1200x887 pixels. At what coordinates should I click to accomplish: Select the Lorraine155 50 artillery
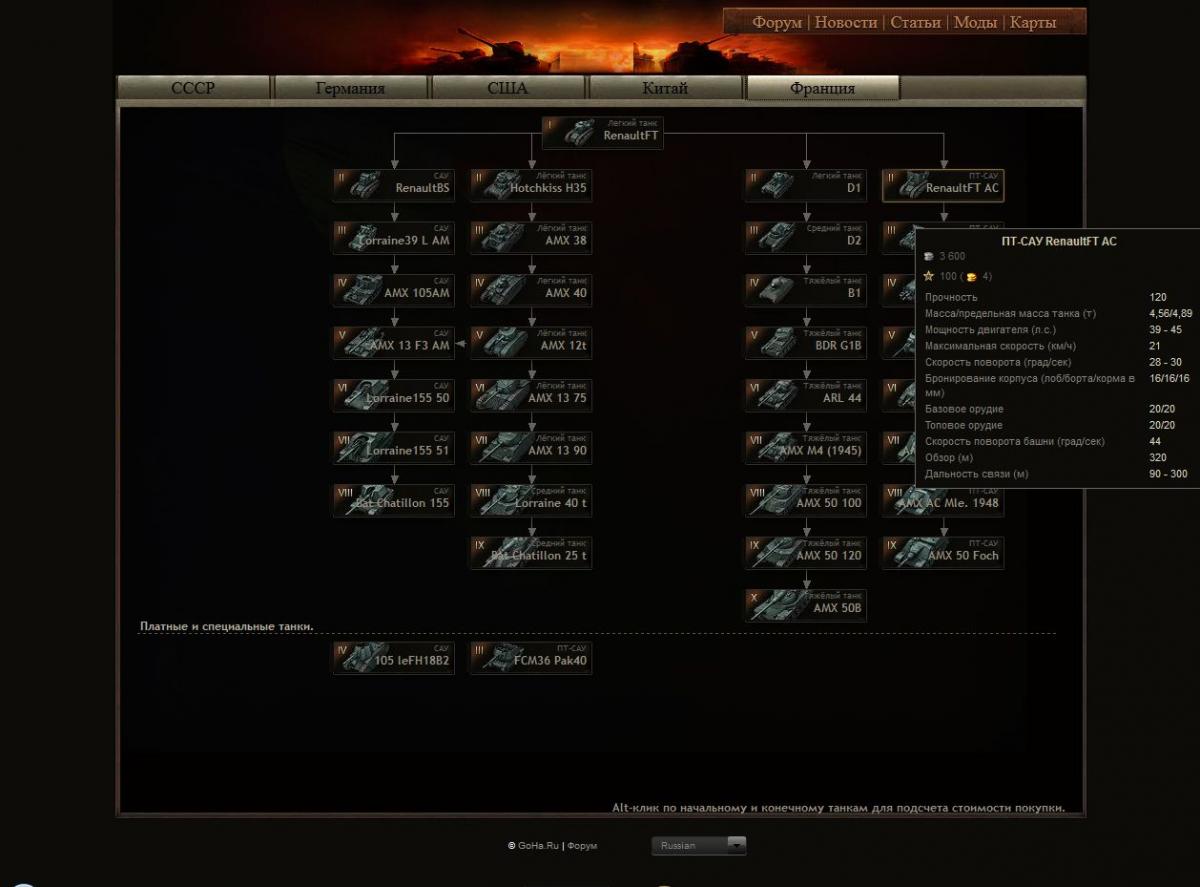(394, 395)
